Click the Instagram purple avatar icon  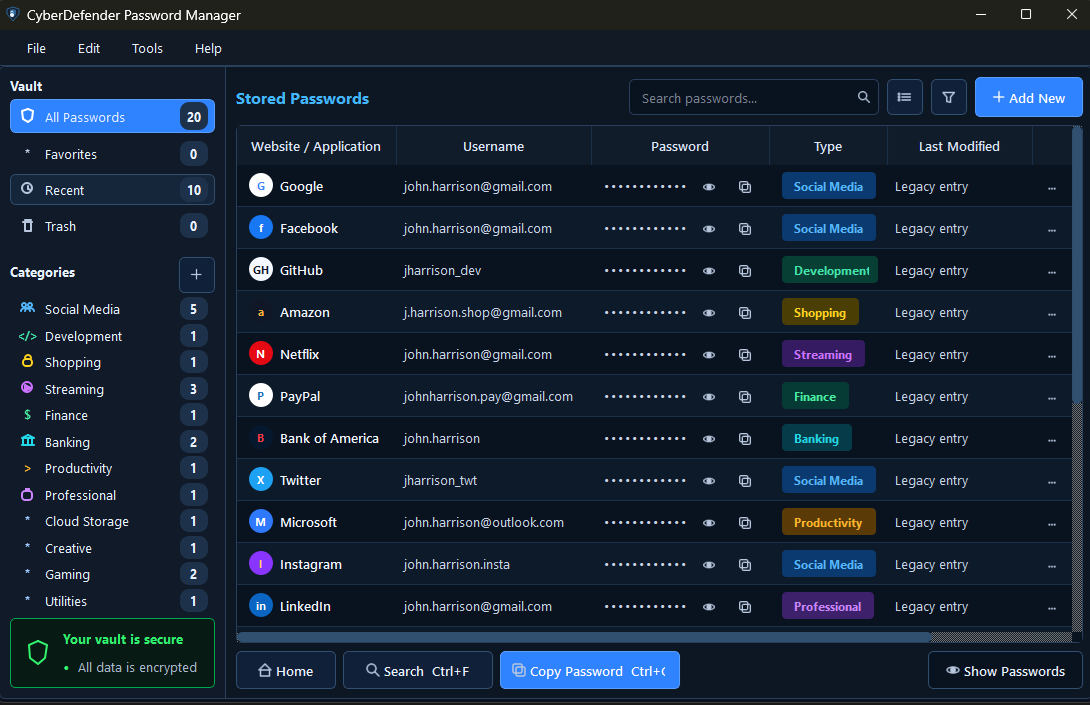pos(261,564)
